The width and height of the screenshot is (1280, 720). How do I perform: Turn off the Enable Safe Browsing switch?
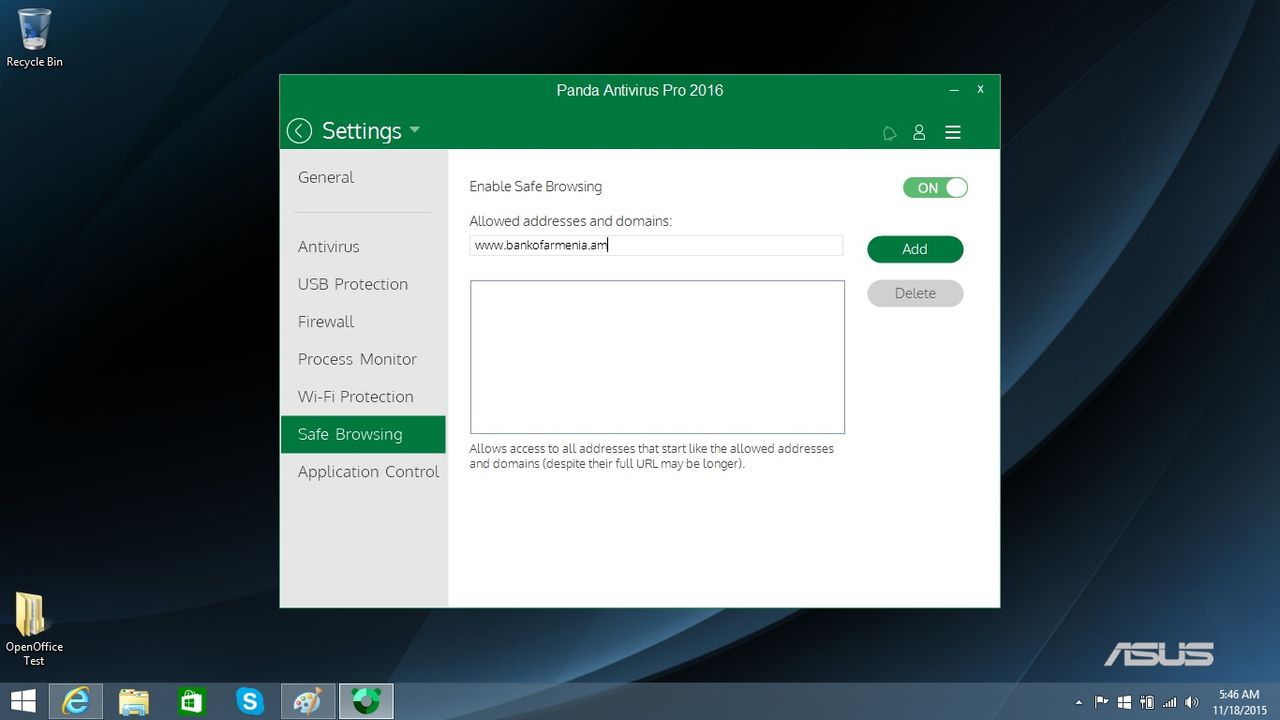click(935, 188)
